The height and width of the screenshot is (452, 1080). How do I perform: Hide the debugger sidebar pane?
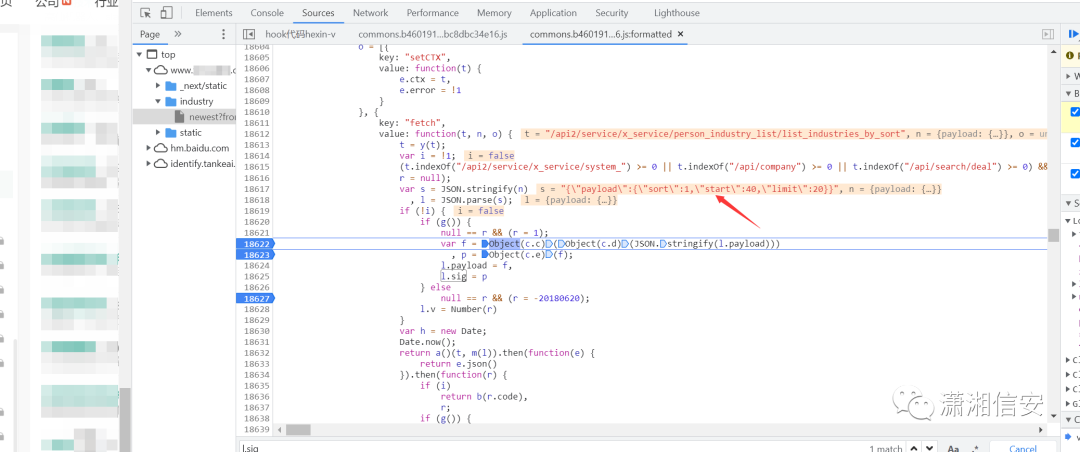click(1048, 34)
